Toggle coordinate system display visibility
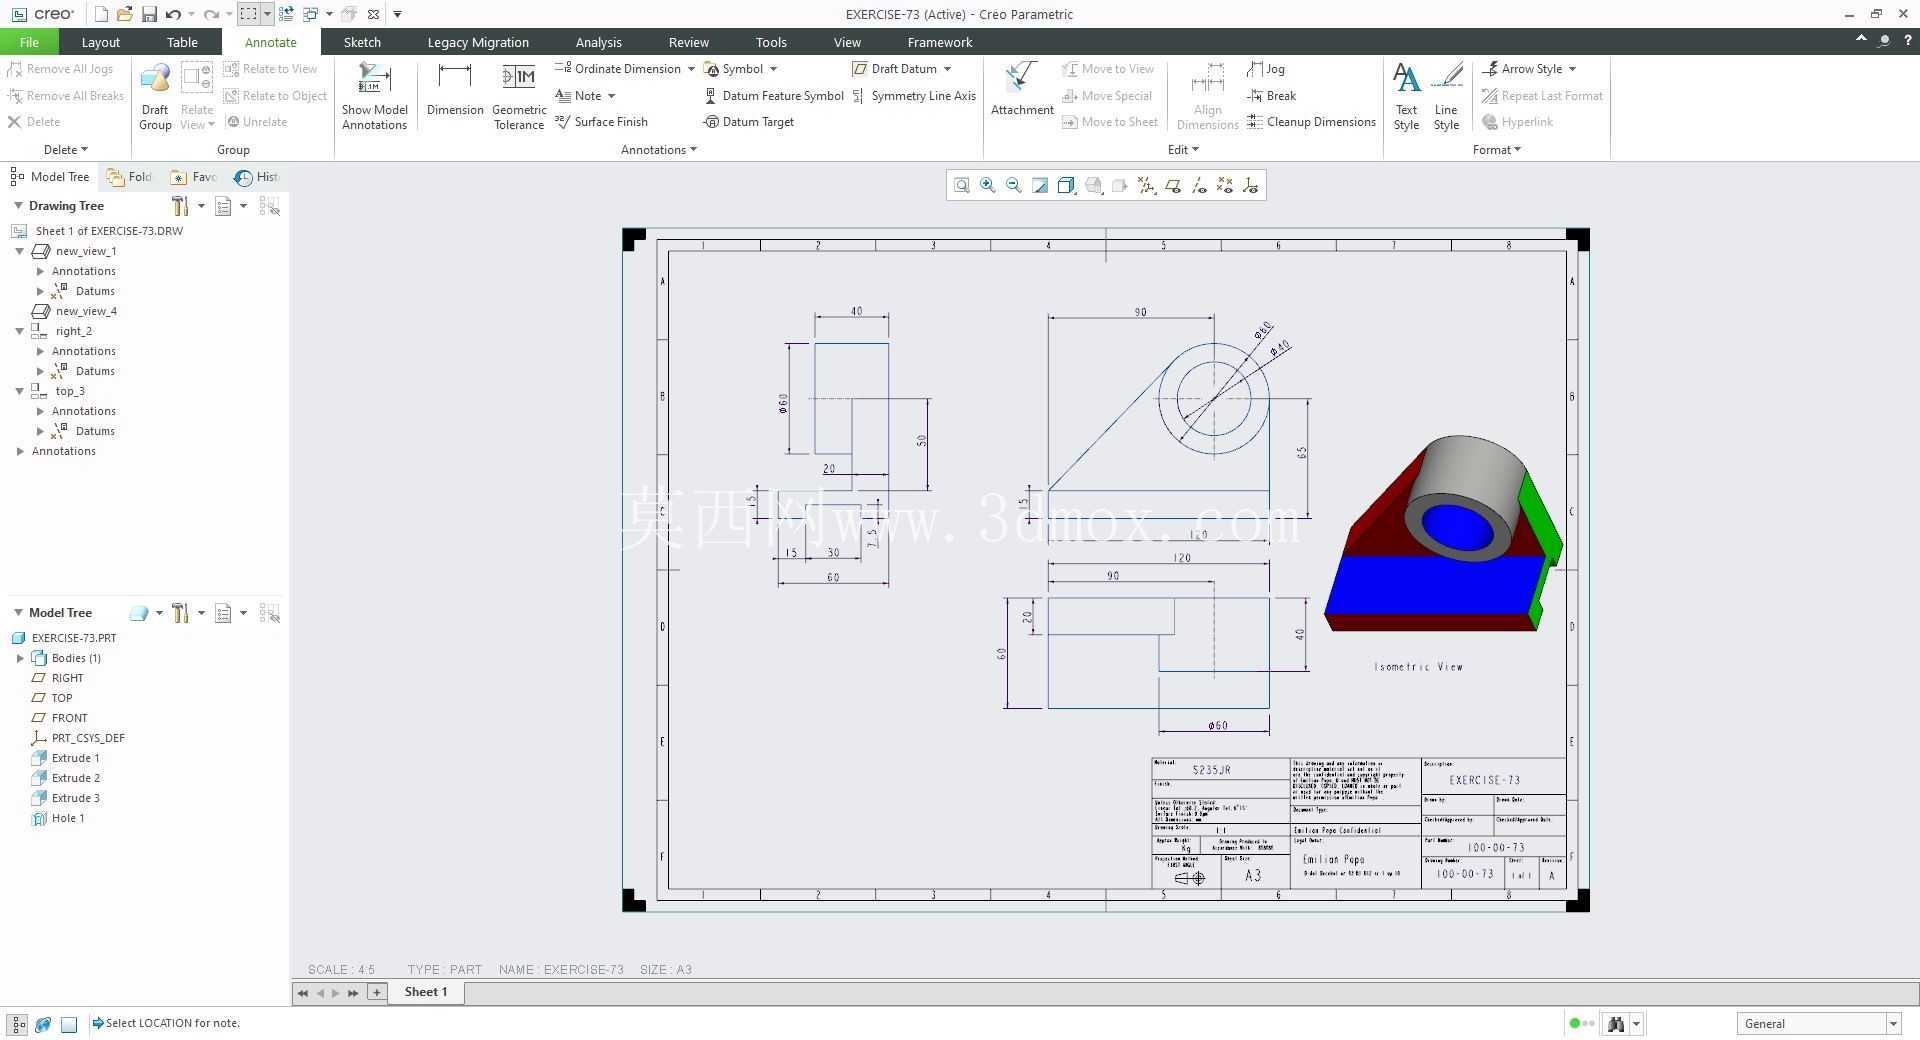 point(1251,185)
